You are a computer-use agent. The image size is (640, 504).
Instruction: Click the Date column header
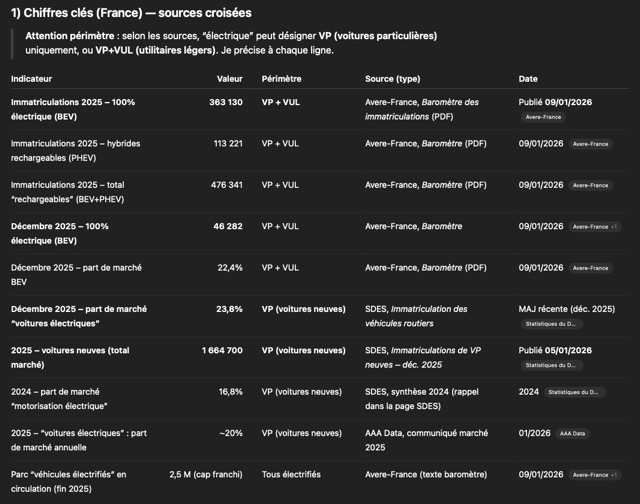tap(528, 78)
